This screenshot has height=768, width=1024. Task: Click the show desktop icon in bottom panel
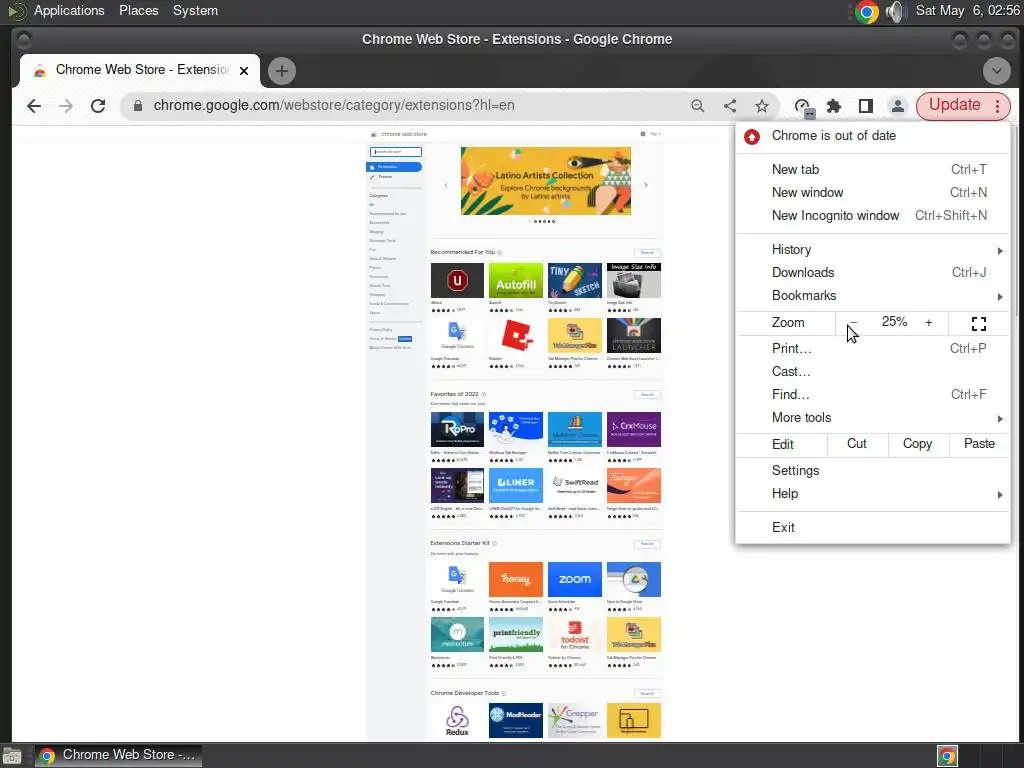coord(12,756)
